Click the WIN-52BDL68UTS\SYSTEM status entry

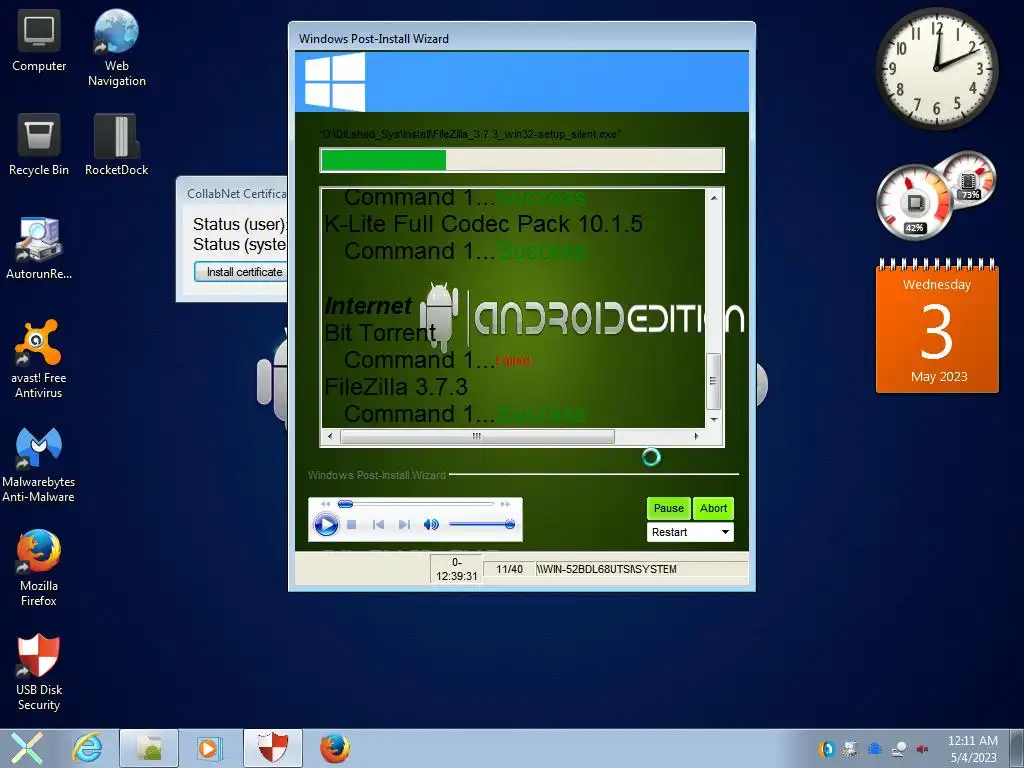(x=641, y=569)
